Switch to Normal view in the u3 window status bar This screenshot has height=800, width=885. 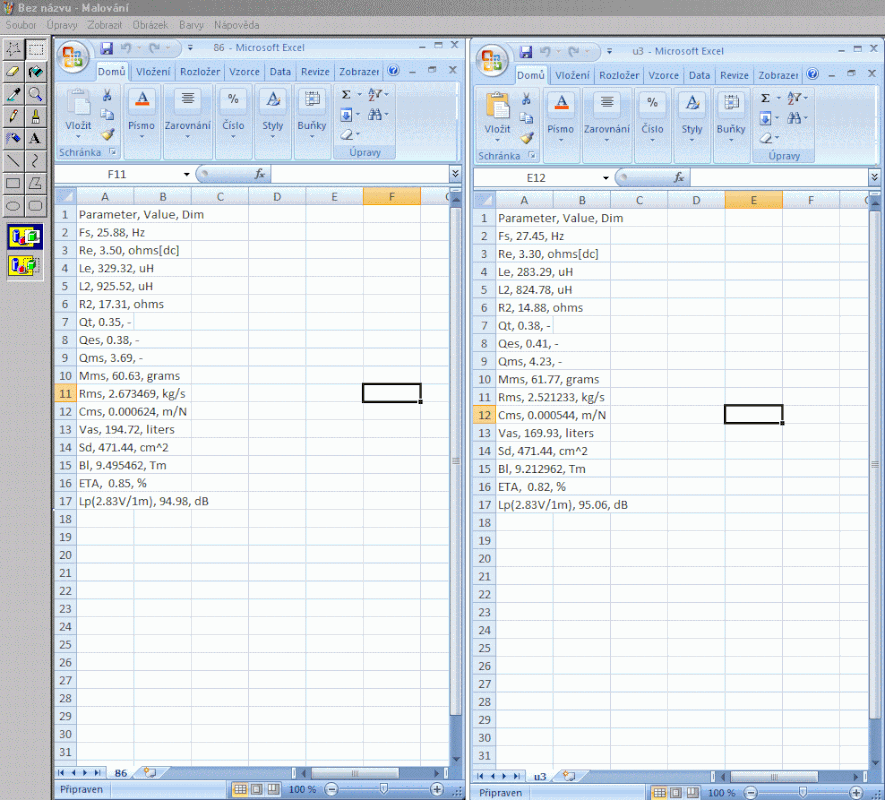coord(659,793)
